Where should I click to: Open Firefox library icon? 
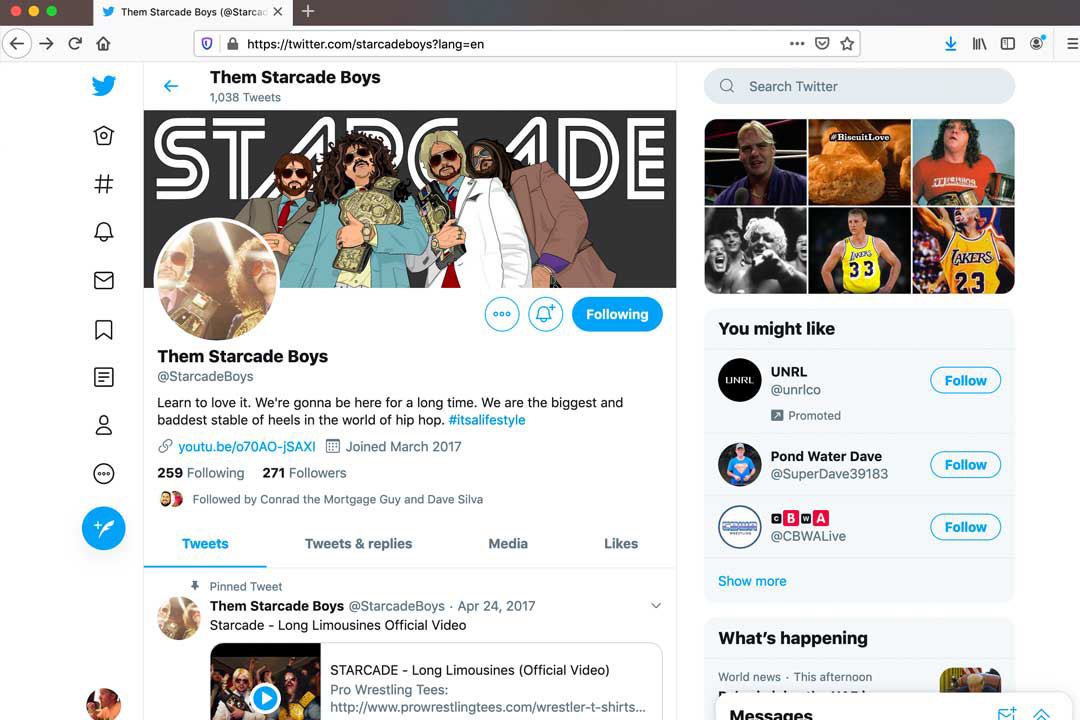point(979,44)
